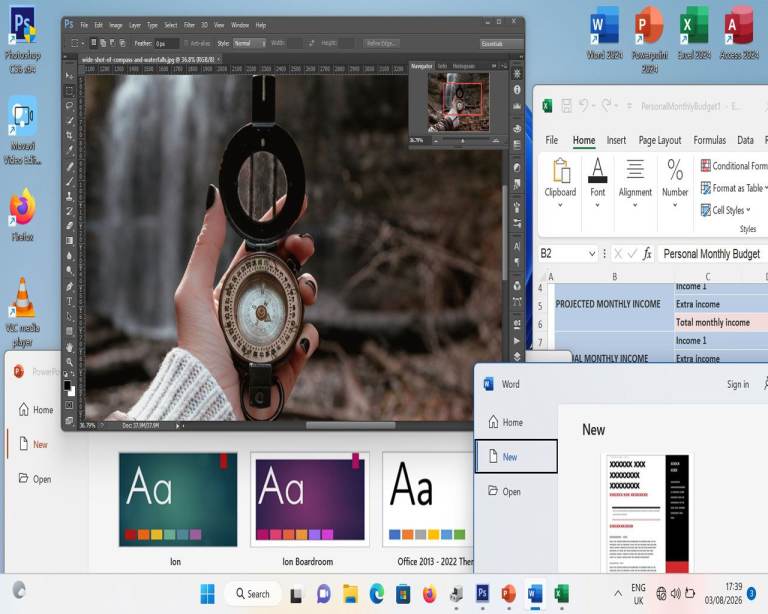Click the Navigator preview thumbnail
The height and width of the screenshot is (614, 768).
[x=458, y=102]
